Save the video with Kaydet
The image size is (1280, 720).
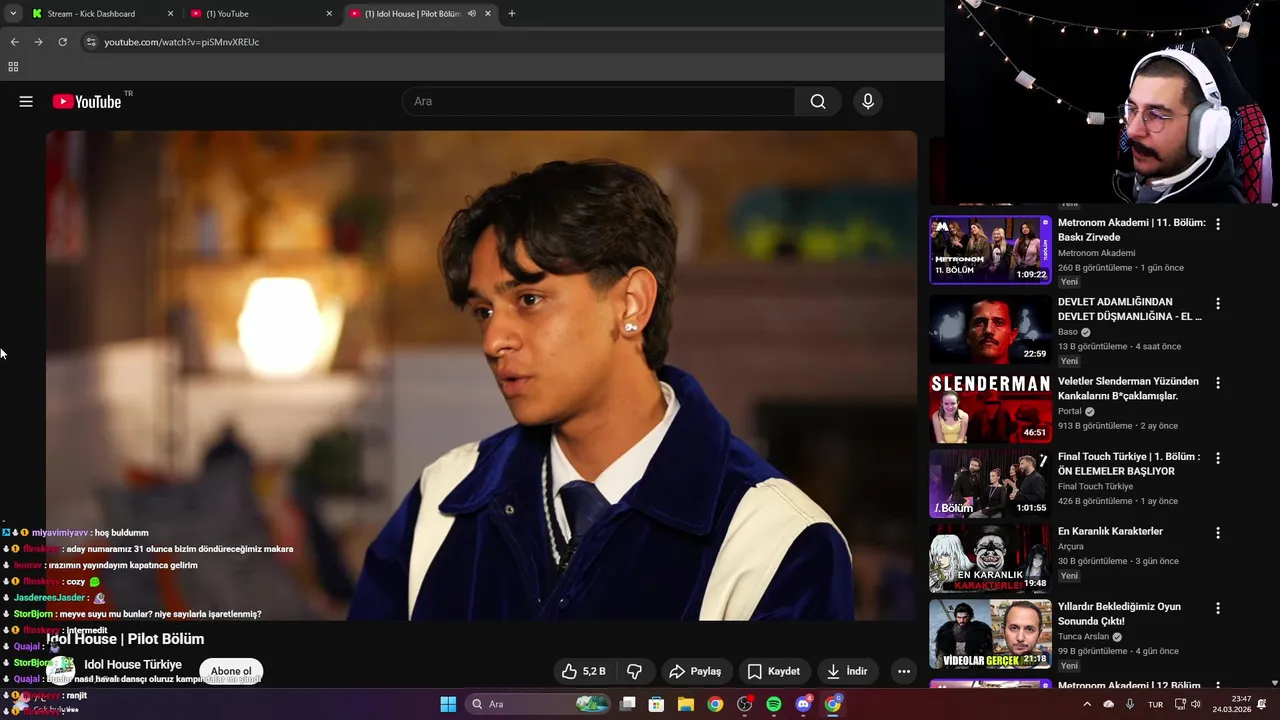774,671
